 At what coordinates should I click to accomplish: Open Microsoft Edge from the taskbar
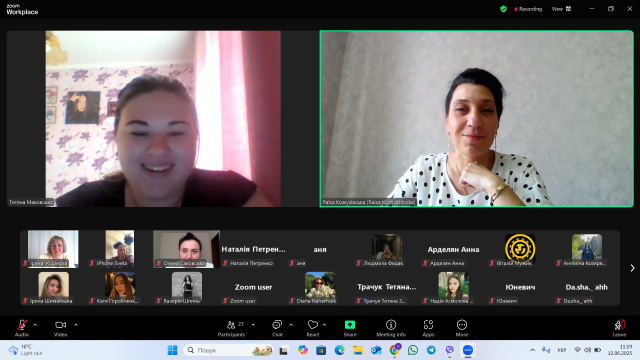pyautogui.click(x=339, y=350)
